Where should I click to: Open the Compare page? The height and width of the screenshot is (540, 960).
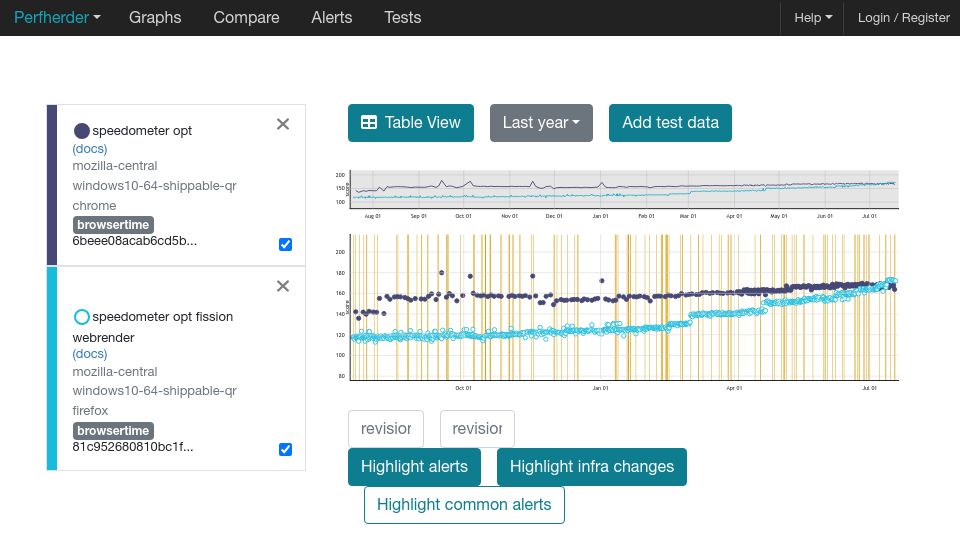[246, 18]
